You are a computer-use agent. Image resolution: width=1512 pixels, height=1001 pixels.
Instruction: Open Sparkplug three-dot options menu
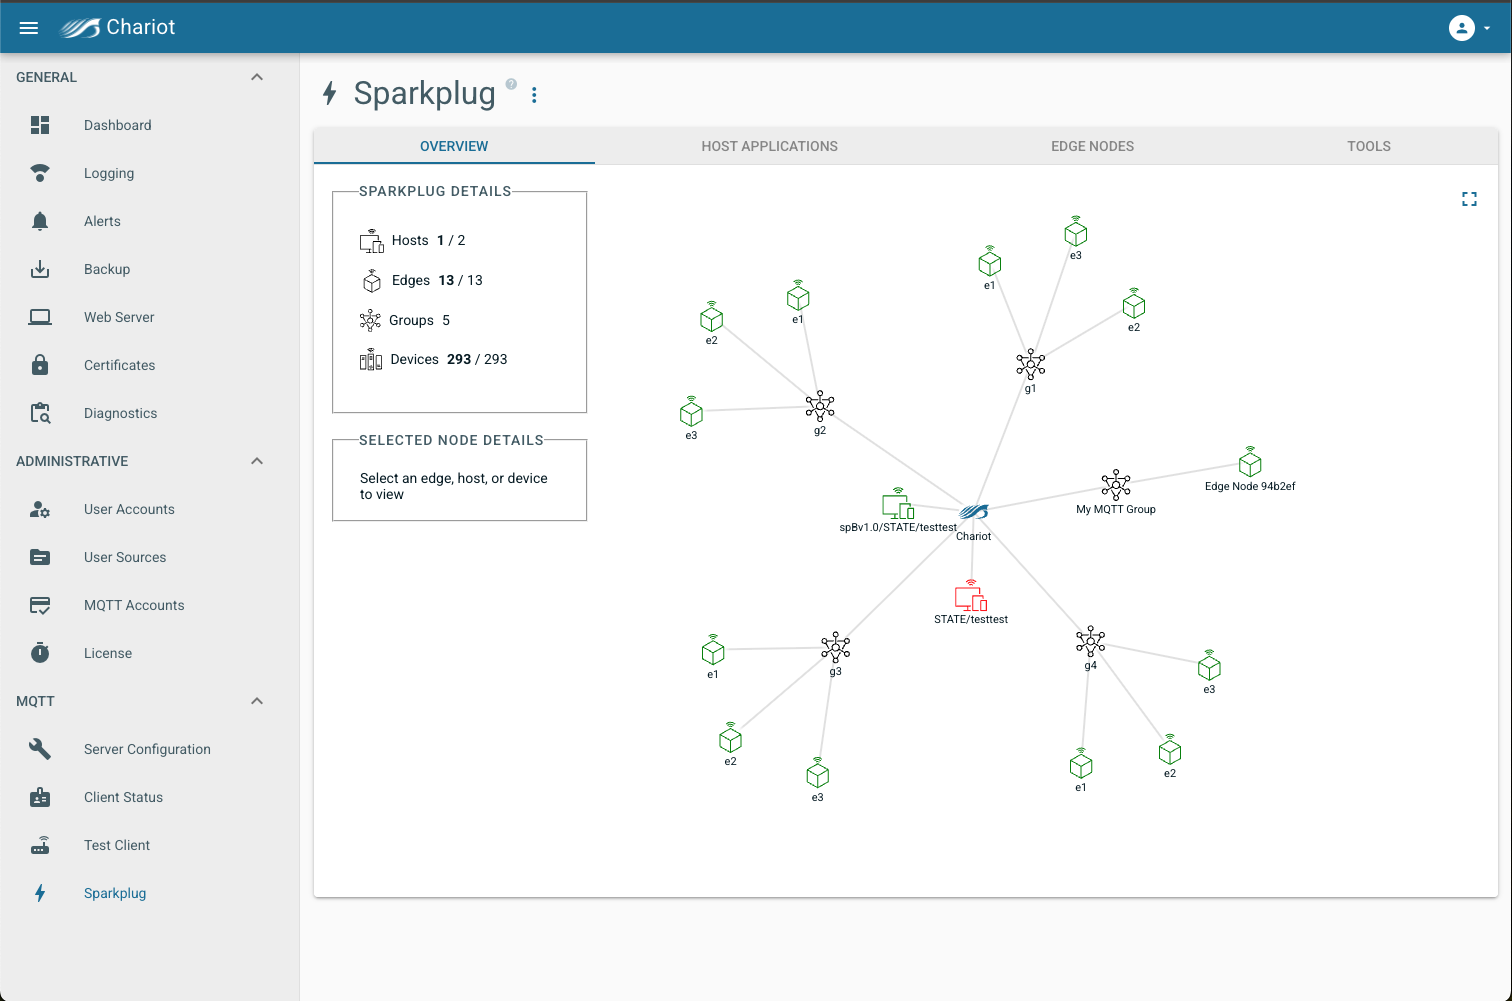(x=534, y=95)
